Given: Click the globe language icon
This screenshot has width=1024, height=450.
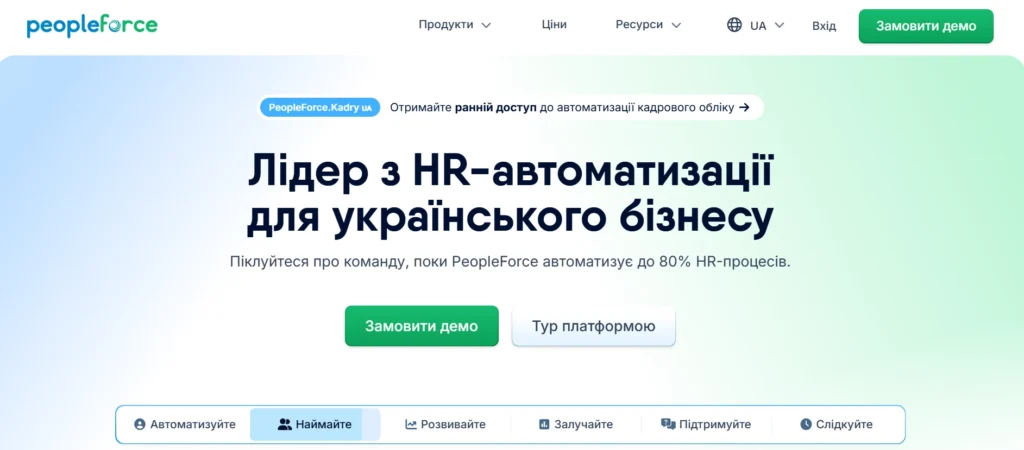Looking at the screenshot, I should [x=734, y=25].
